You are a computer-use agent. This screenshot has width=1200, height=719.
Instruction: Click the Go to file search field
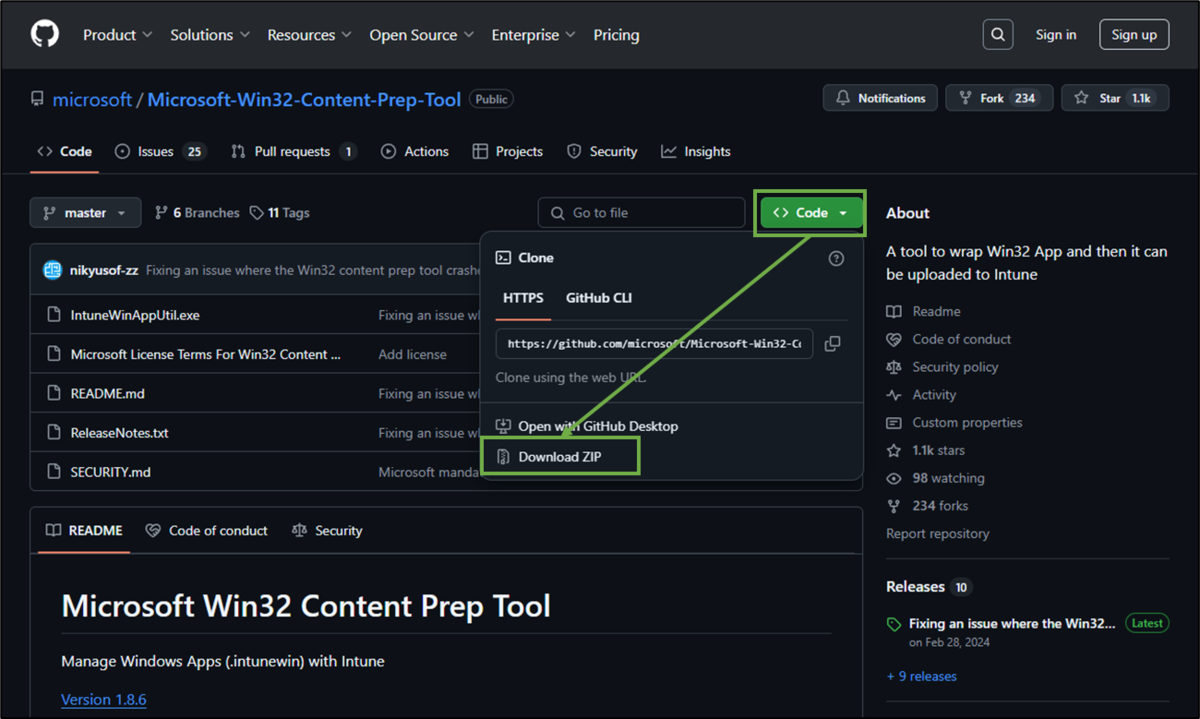coord(642,213)
